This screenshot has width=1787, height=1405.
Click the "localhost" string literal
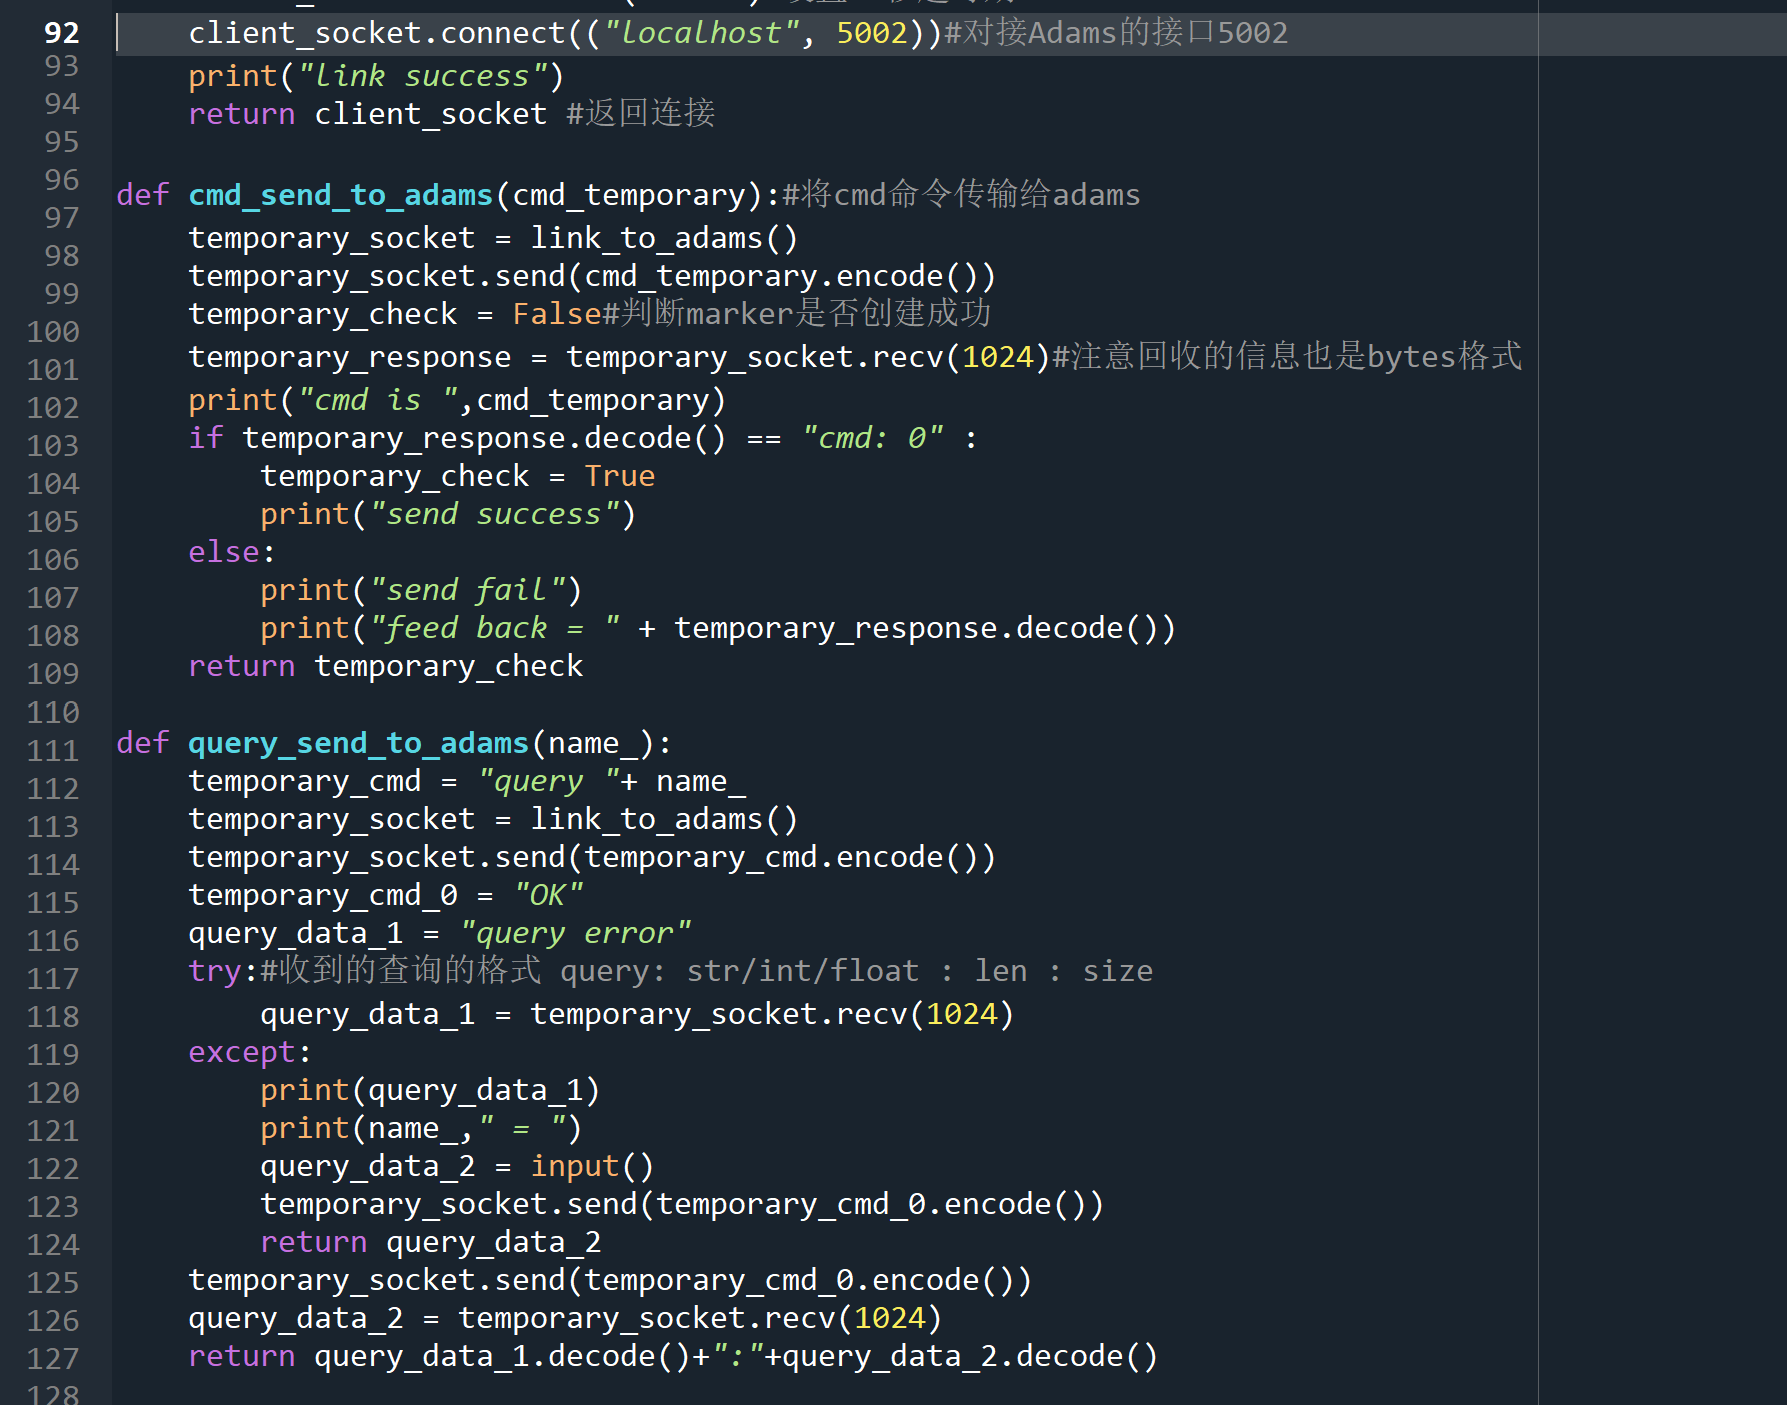point(701,33)
